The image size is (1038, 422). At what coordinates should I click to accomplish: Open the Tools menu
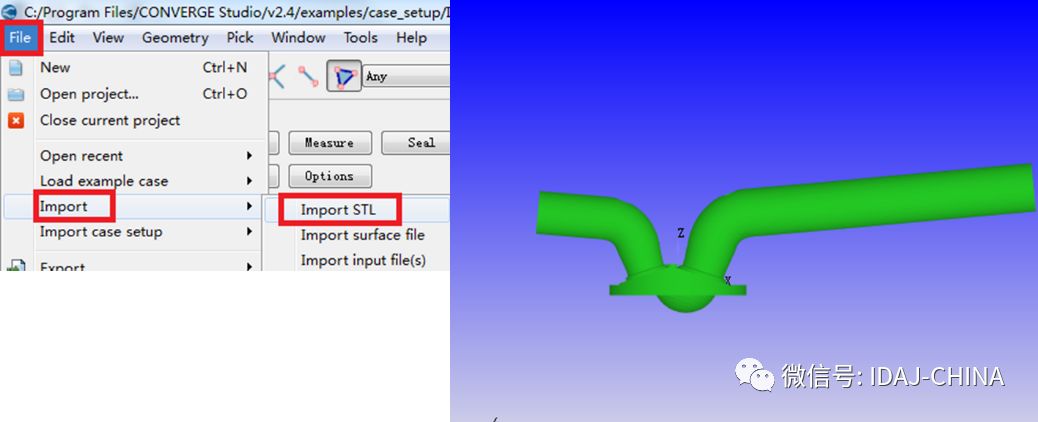tap(360, 38)
